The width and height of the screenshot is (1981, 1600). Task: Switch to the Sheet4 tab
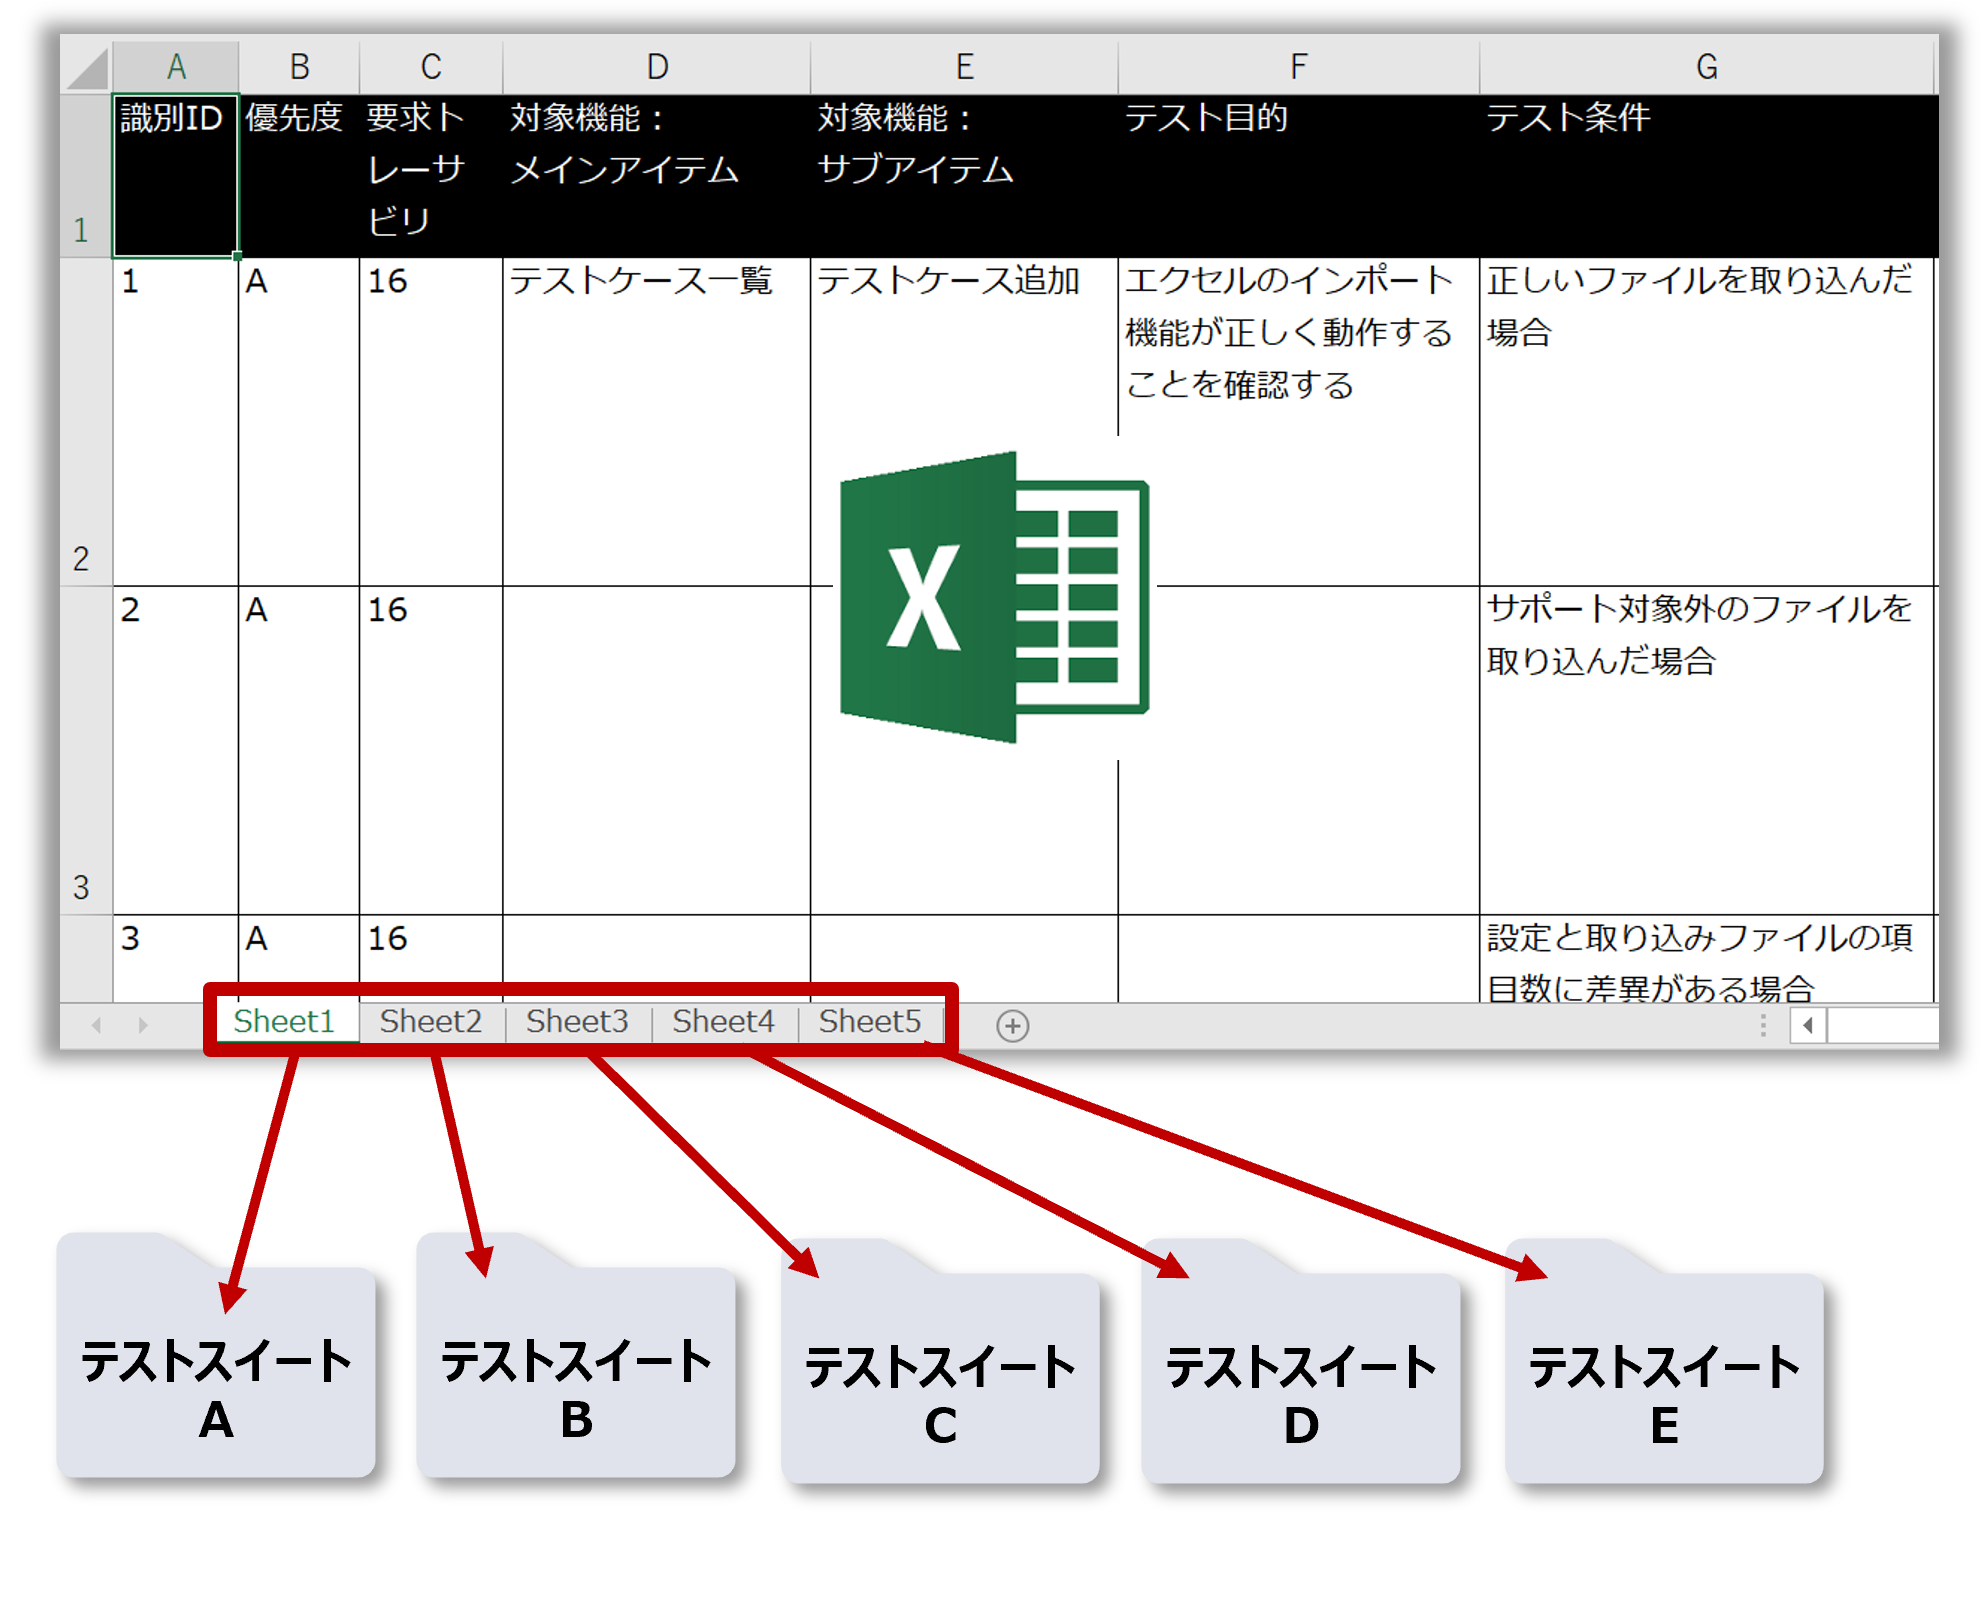pyautogui.click(x=723, y=1021)
